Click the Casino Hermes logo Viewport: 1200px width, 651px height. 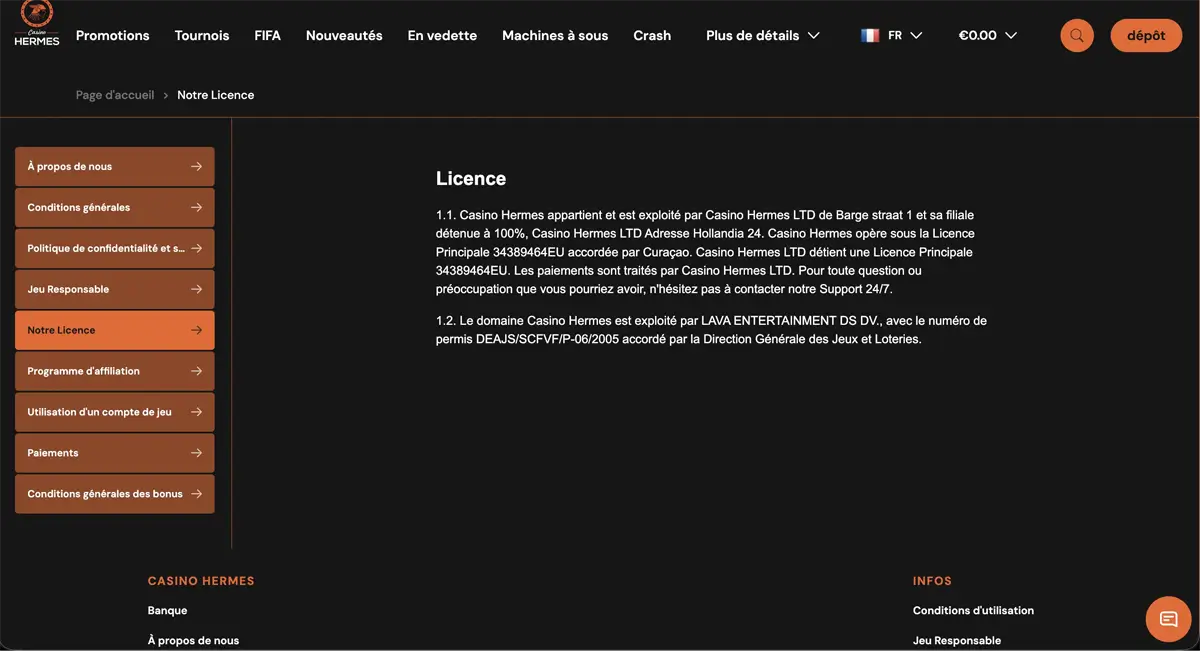37,24
